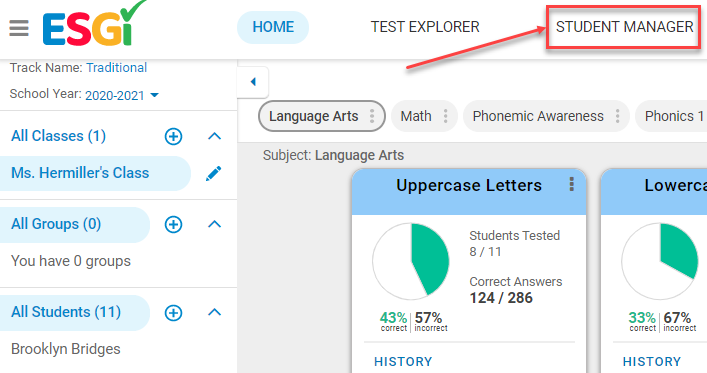The height and width of the screenshot is (373, 707).
Task: Edit Ms. Hermiller's Class with pencil icon
Action: (x=214, y=174)
